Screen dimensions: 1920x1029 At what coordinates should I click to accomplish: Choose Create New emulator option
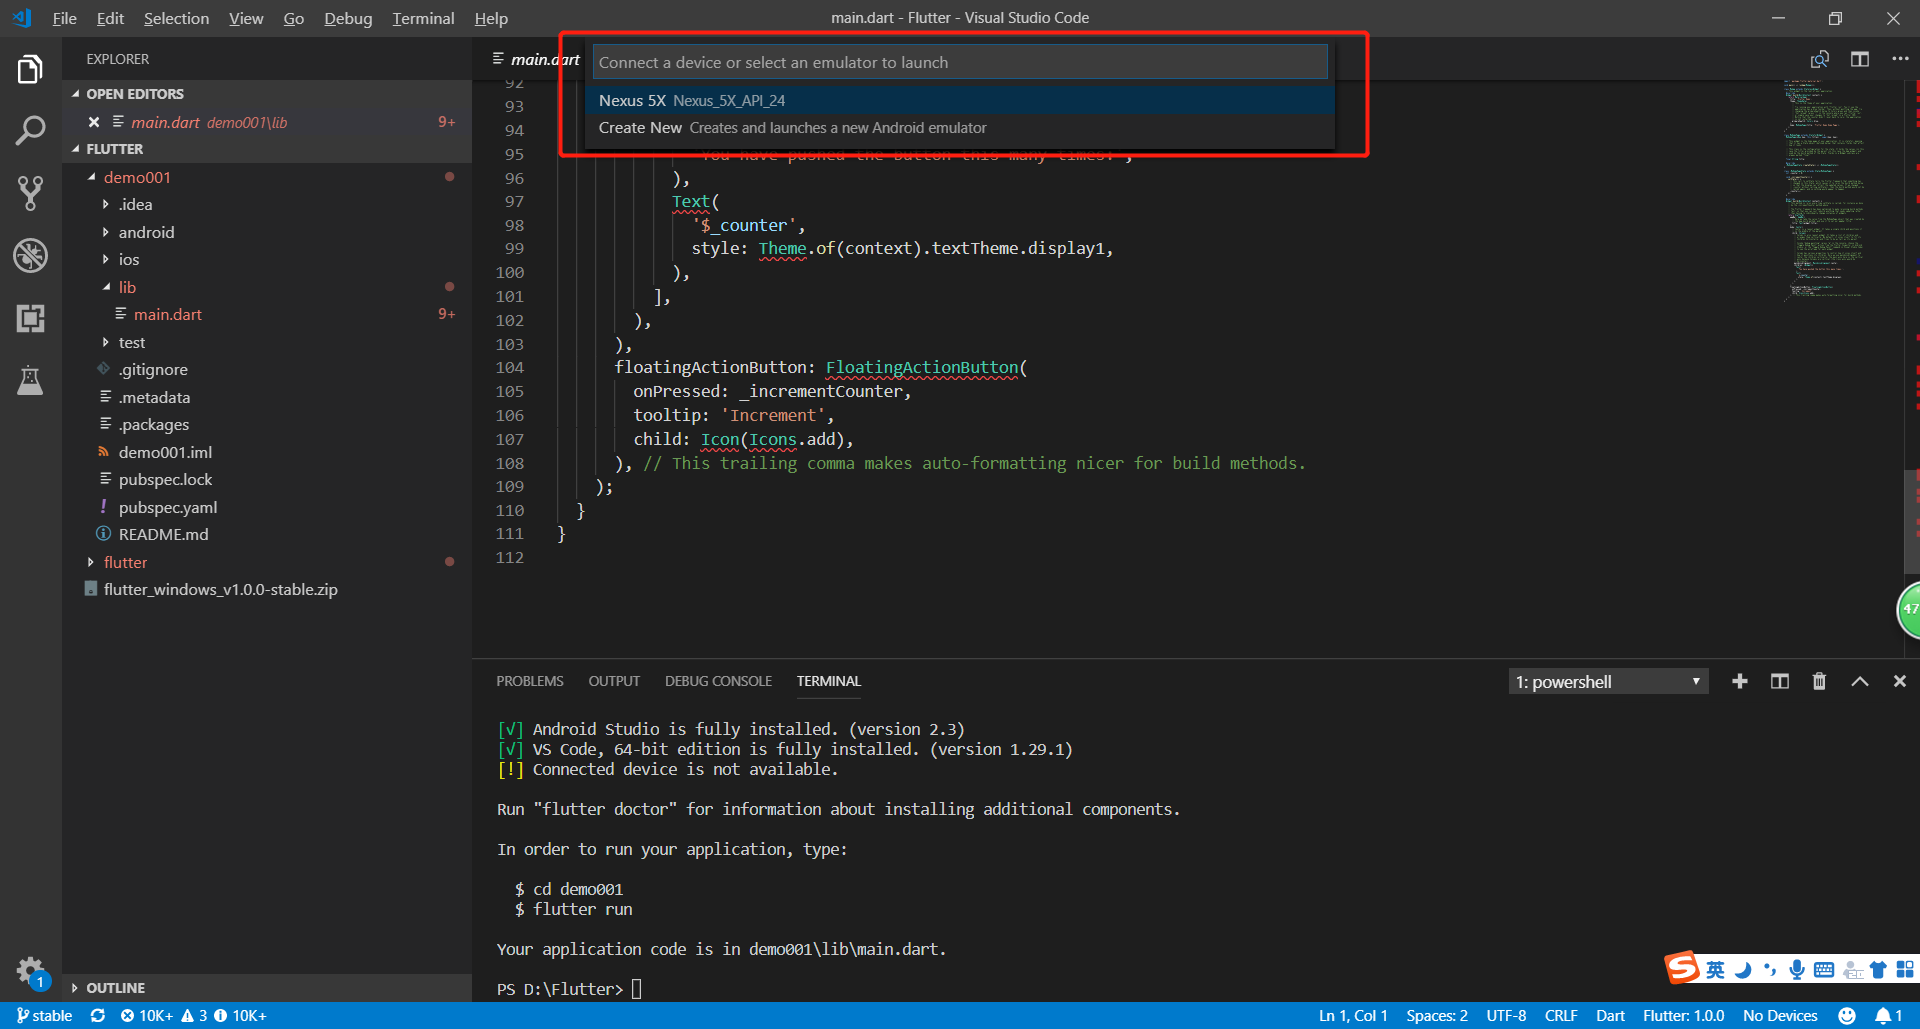click(x=960, y=128)
